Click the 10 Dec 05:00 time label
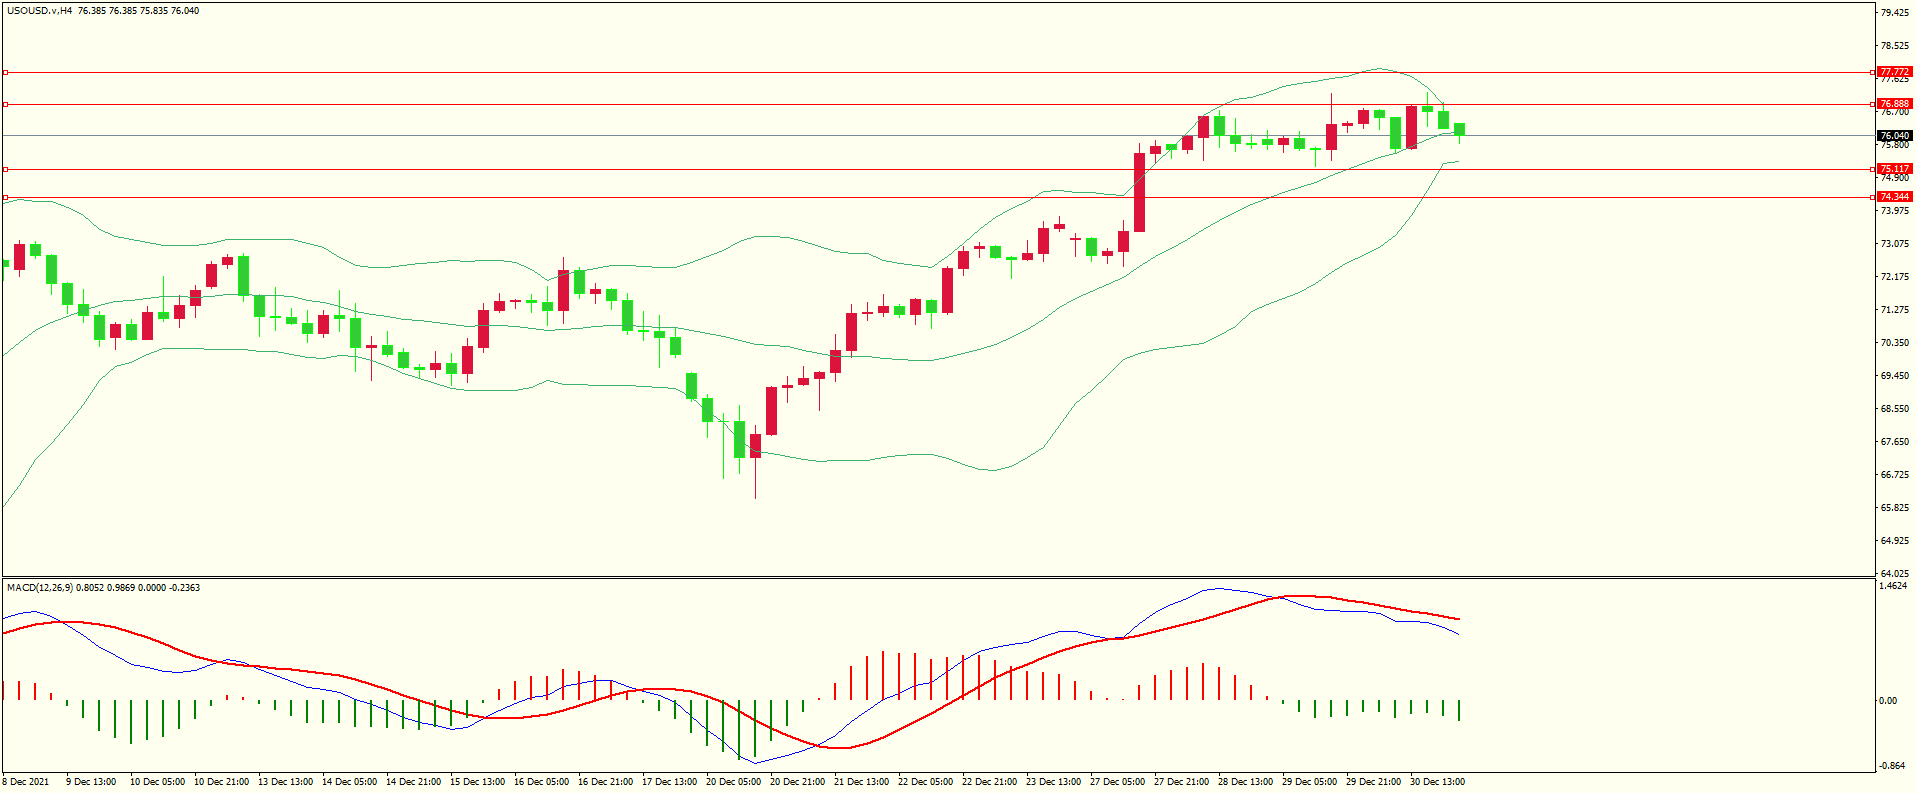 [157, 782]
